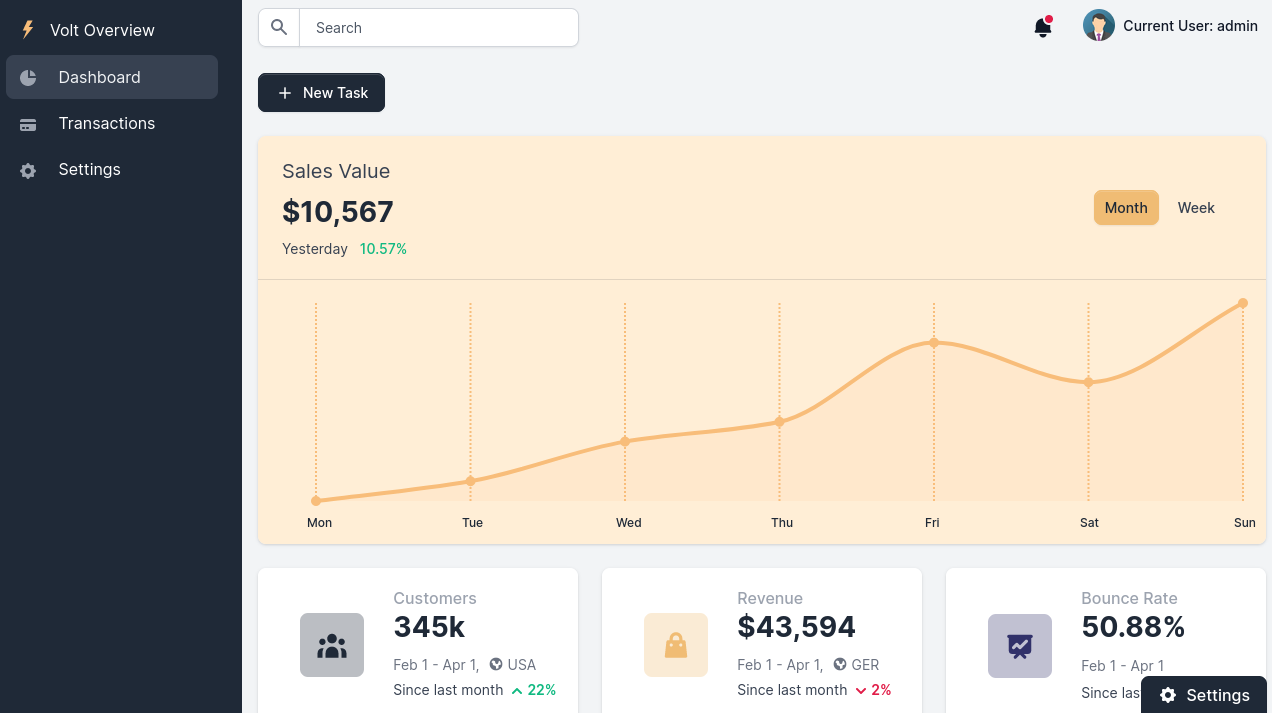The width and height of the screenshot is (1272, 713).
Task: Click the Volt lightning bolt logo
Action: (27, 29)
